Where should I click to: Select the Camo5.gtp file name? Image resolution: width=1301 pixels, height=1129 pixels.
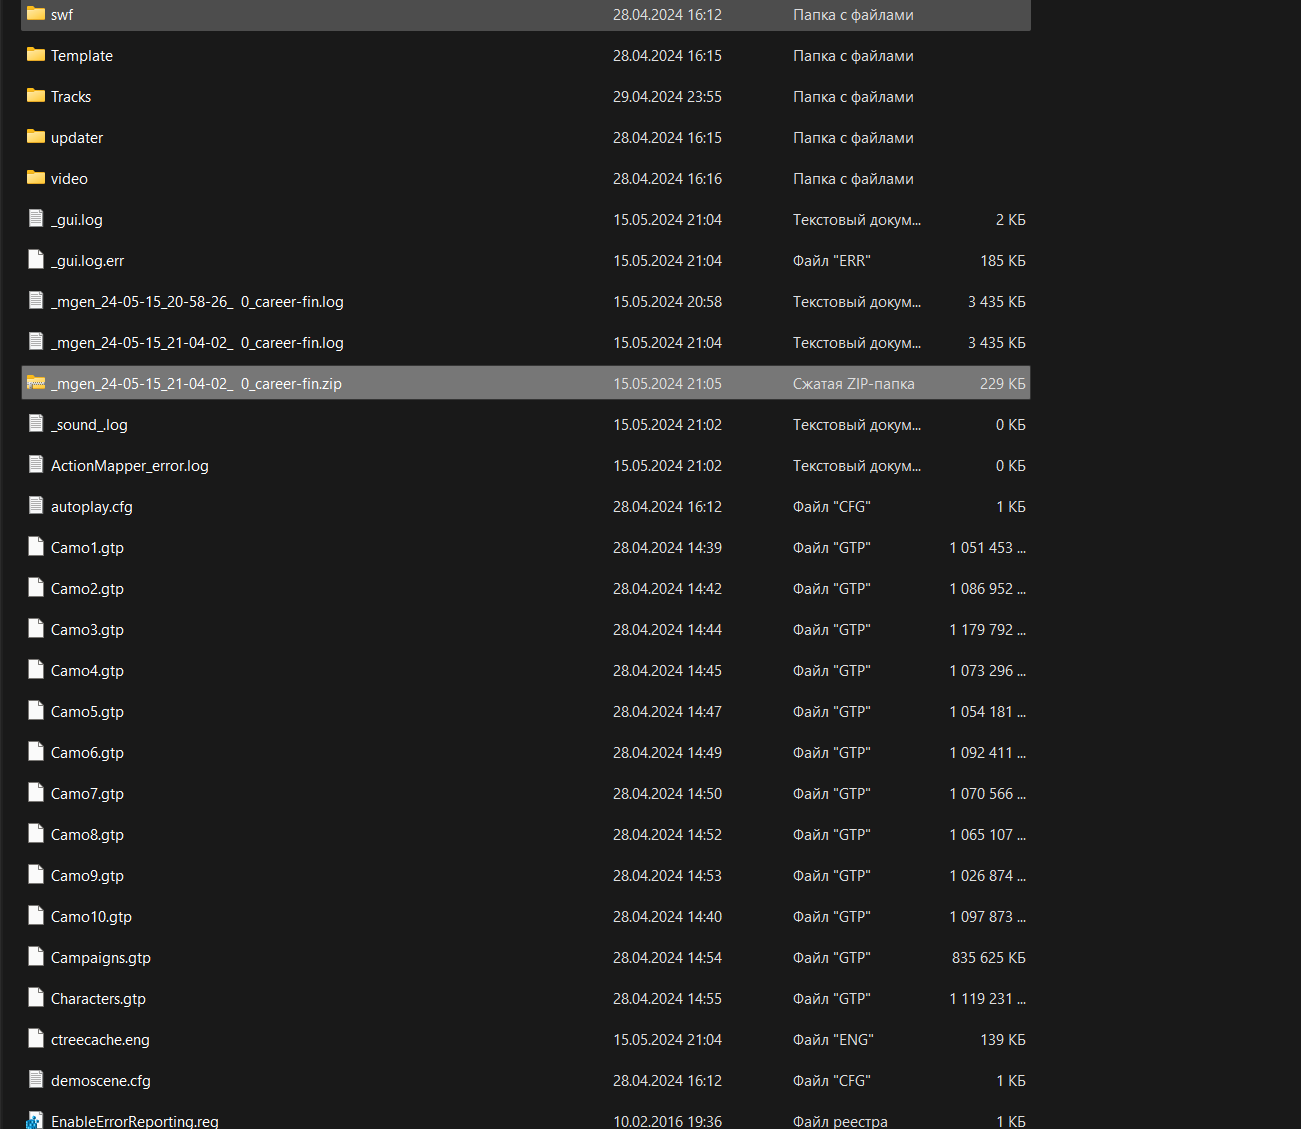pos(87,712)
